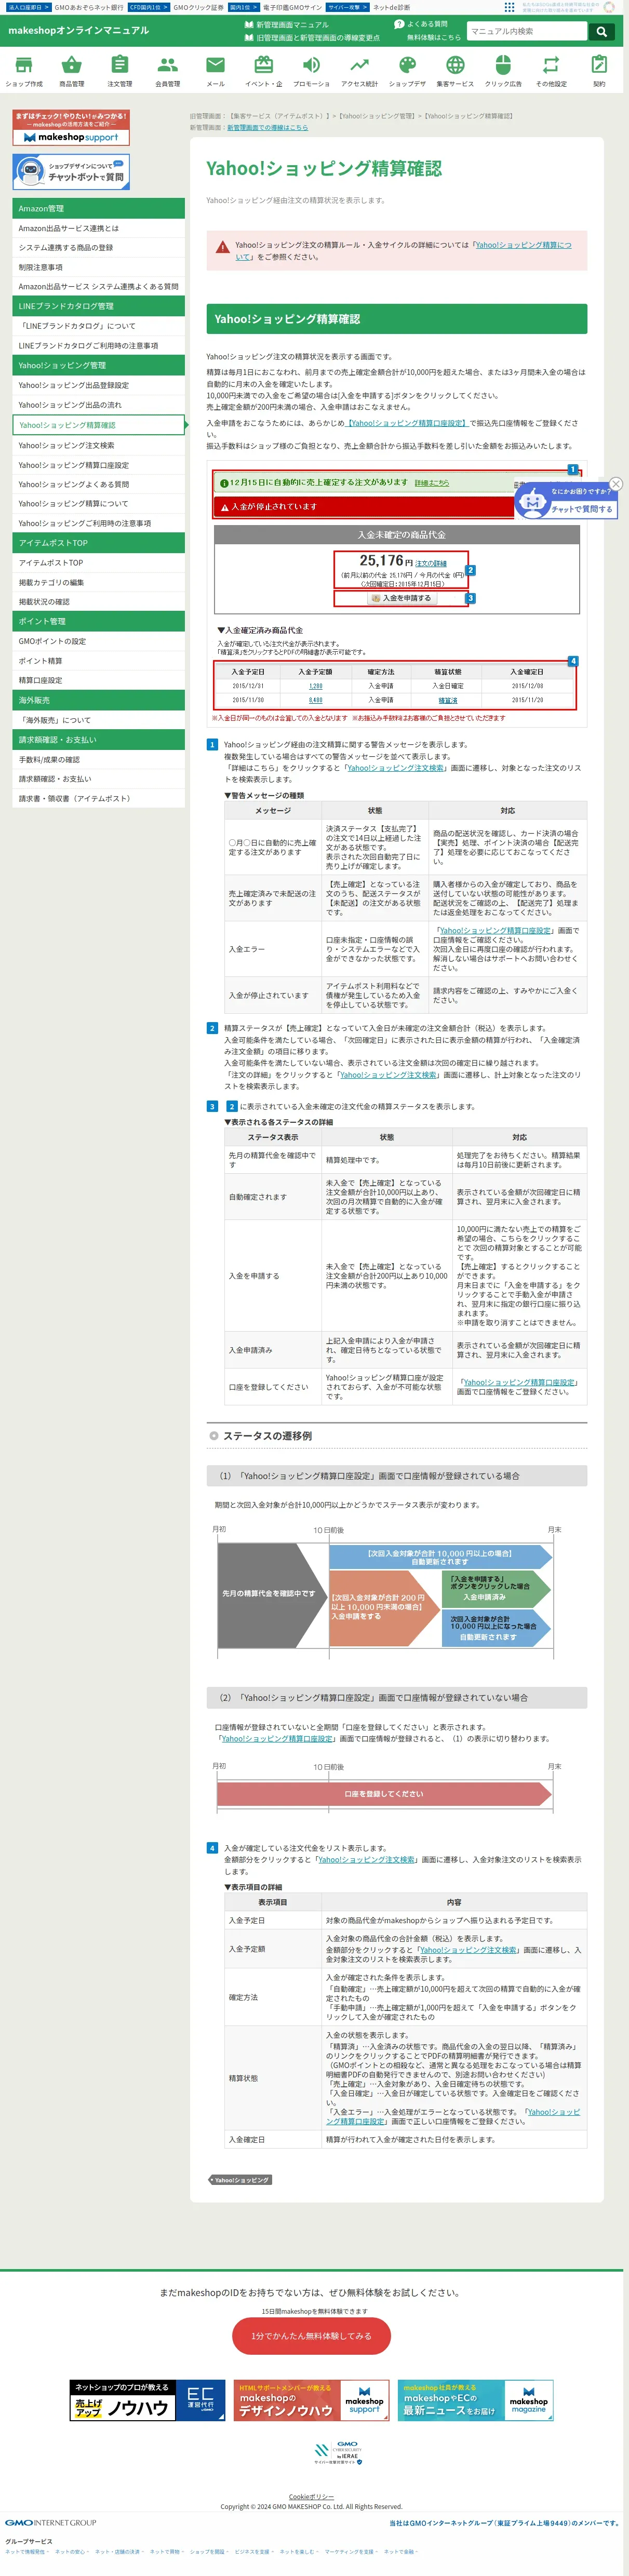The image size is (629, 2576).
Task: Open the 契約 document icon
Action: (599, 70)
